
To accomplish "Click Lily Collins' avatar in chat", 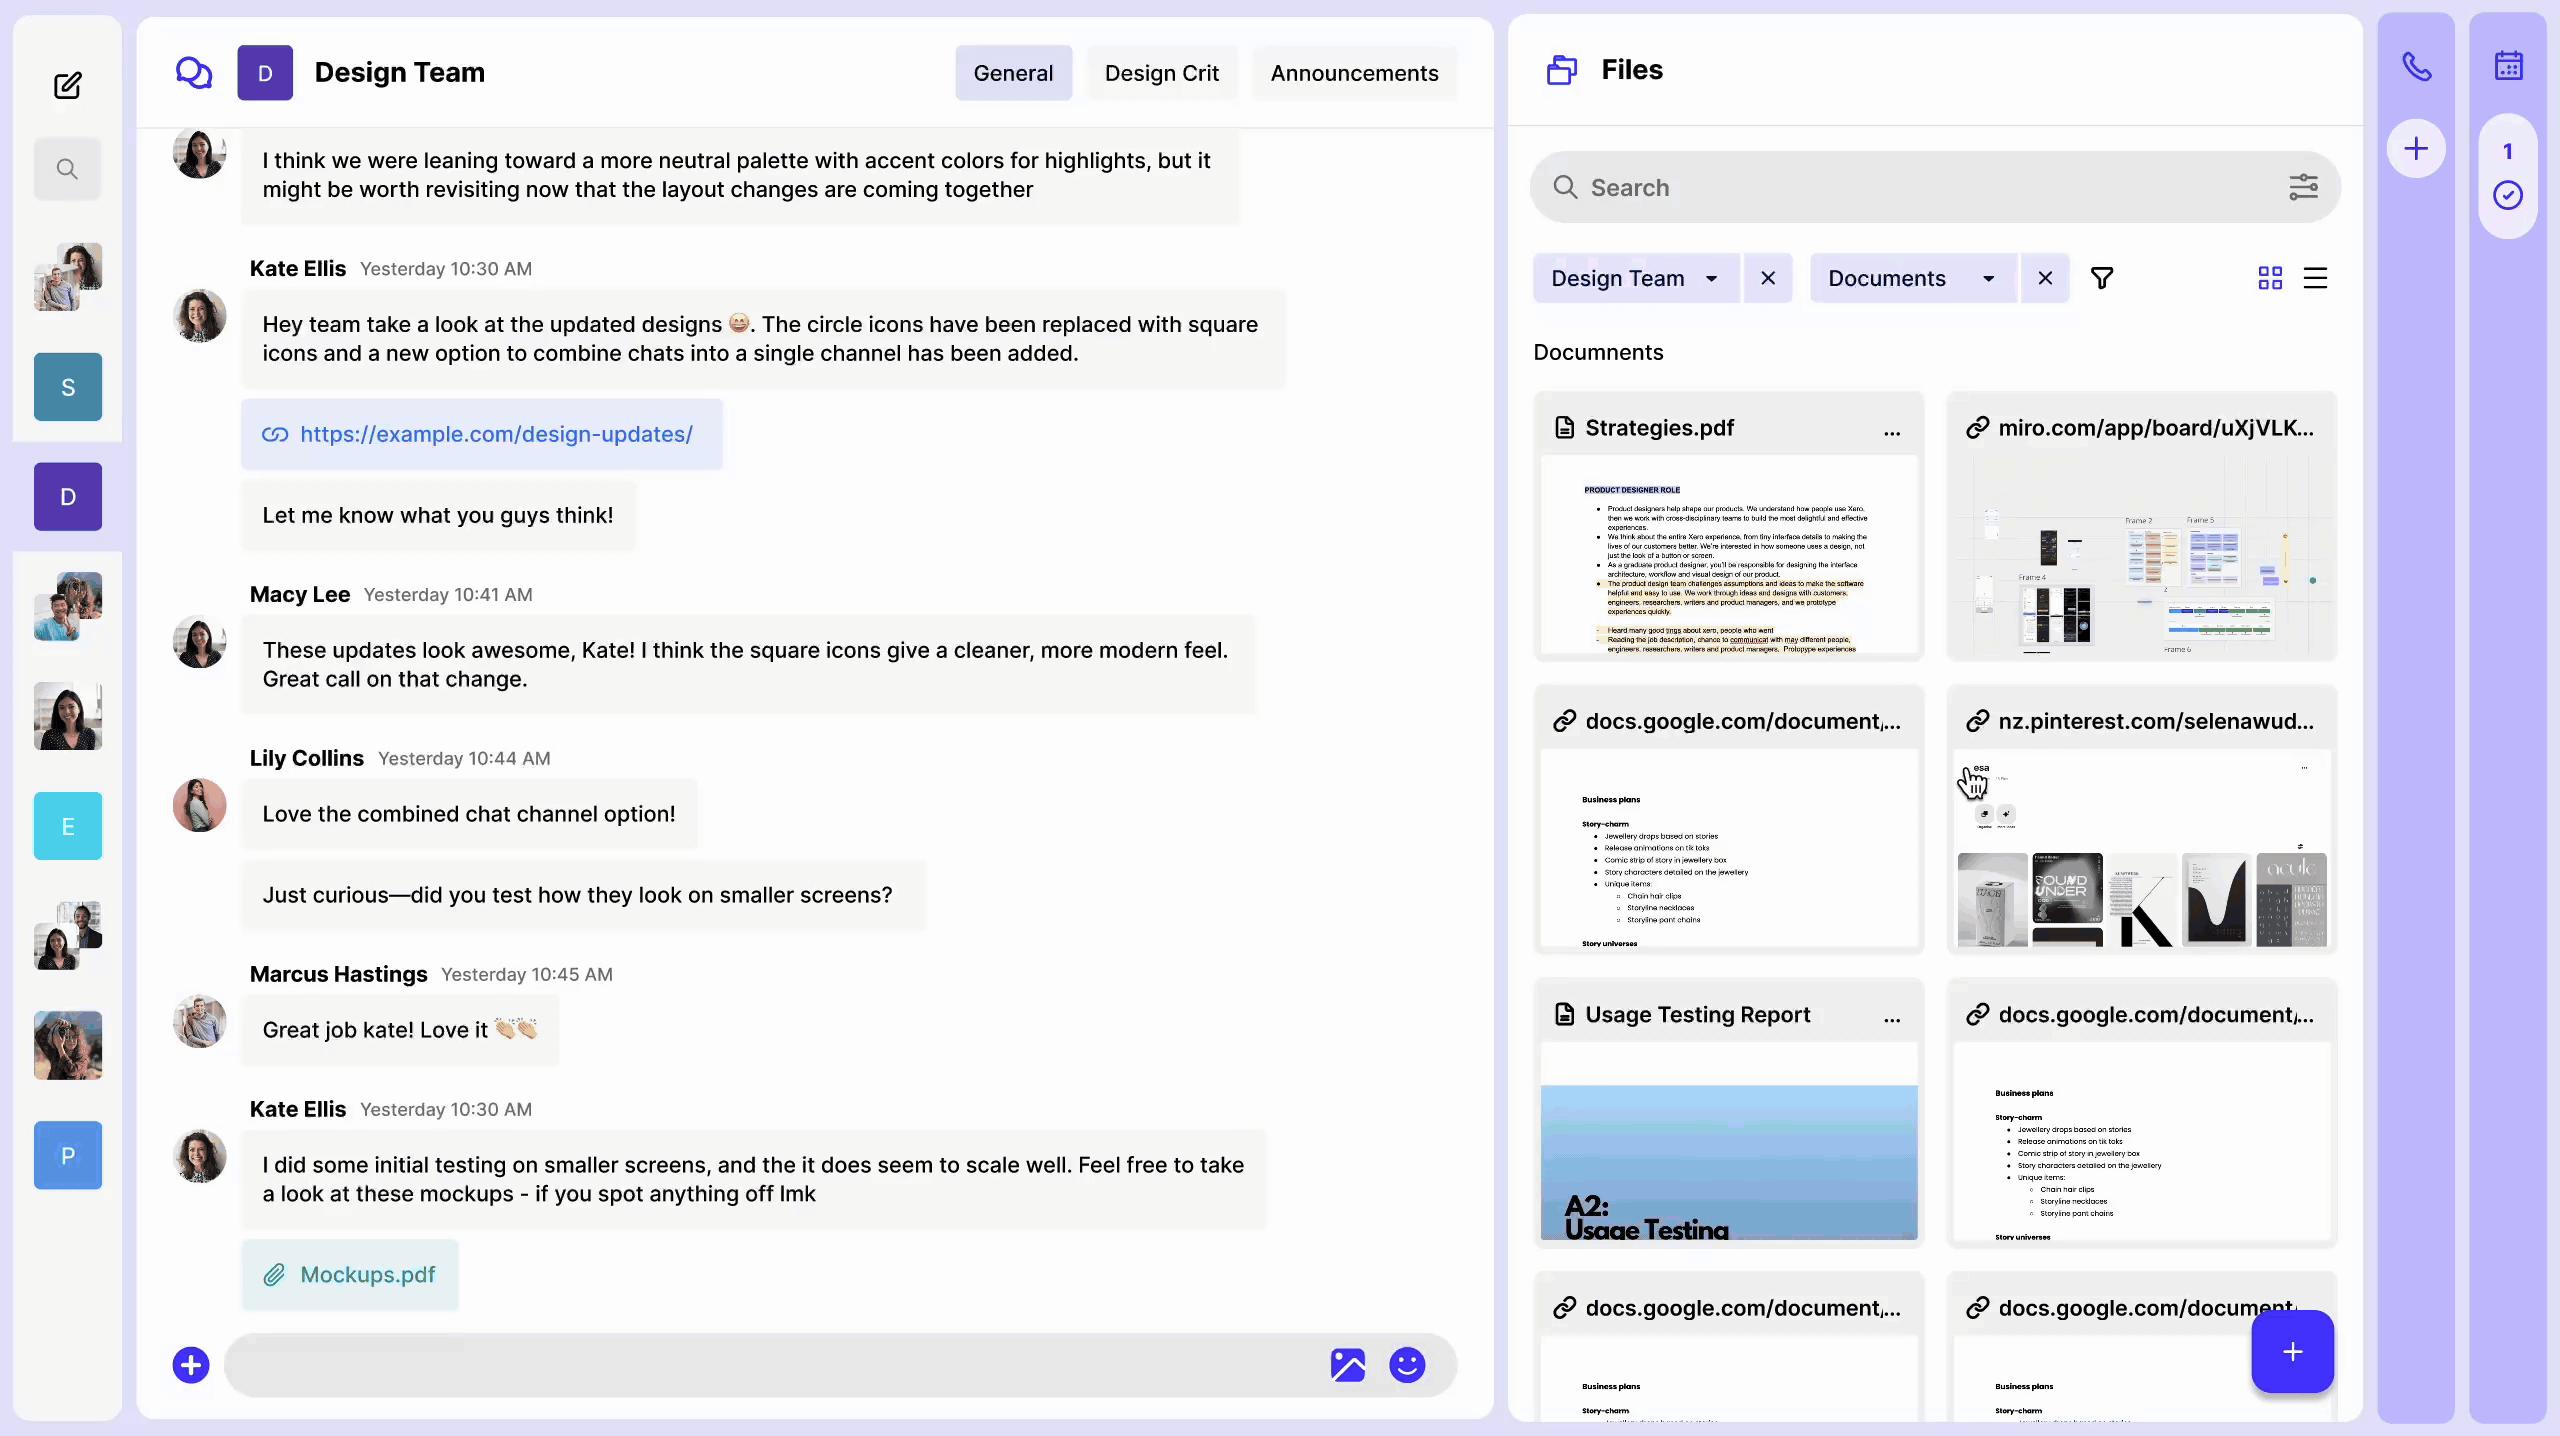I will (x=200, y=806).
